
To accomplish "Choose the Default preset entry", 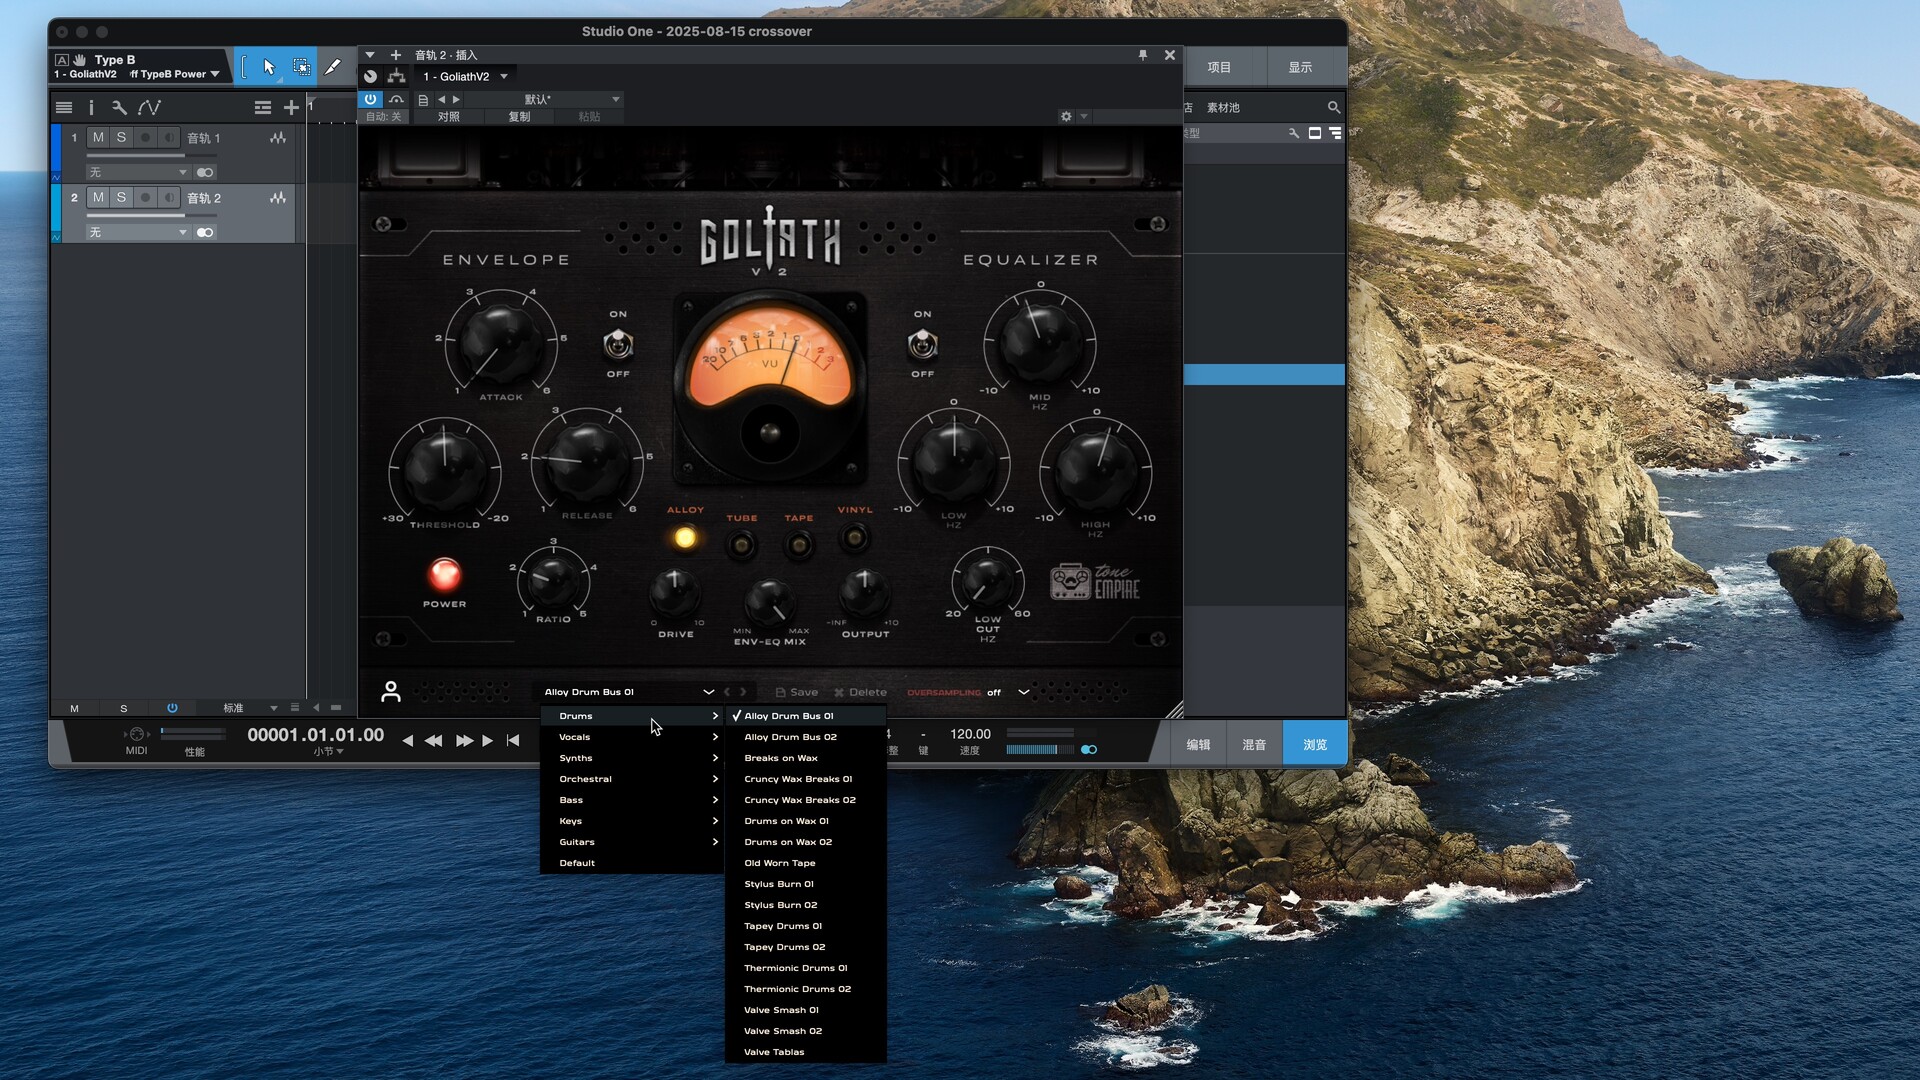I will pos(632,863).
